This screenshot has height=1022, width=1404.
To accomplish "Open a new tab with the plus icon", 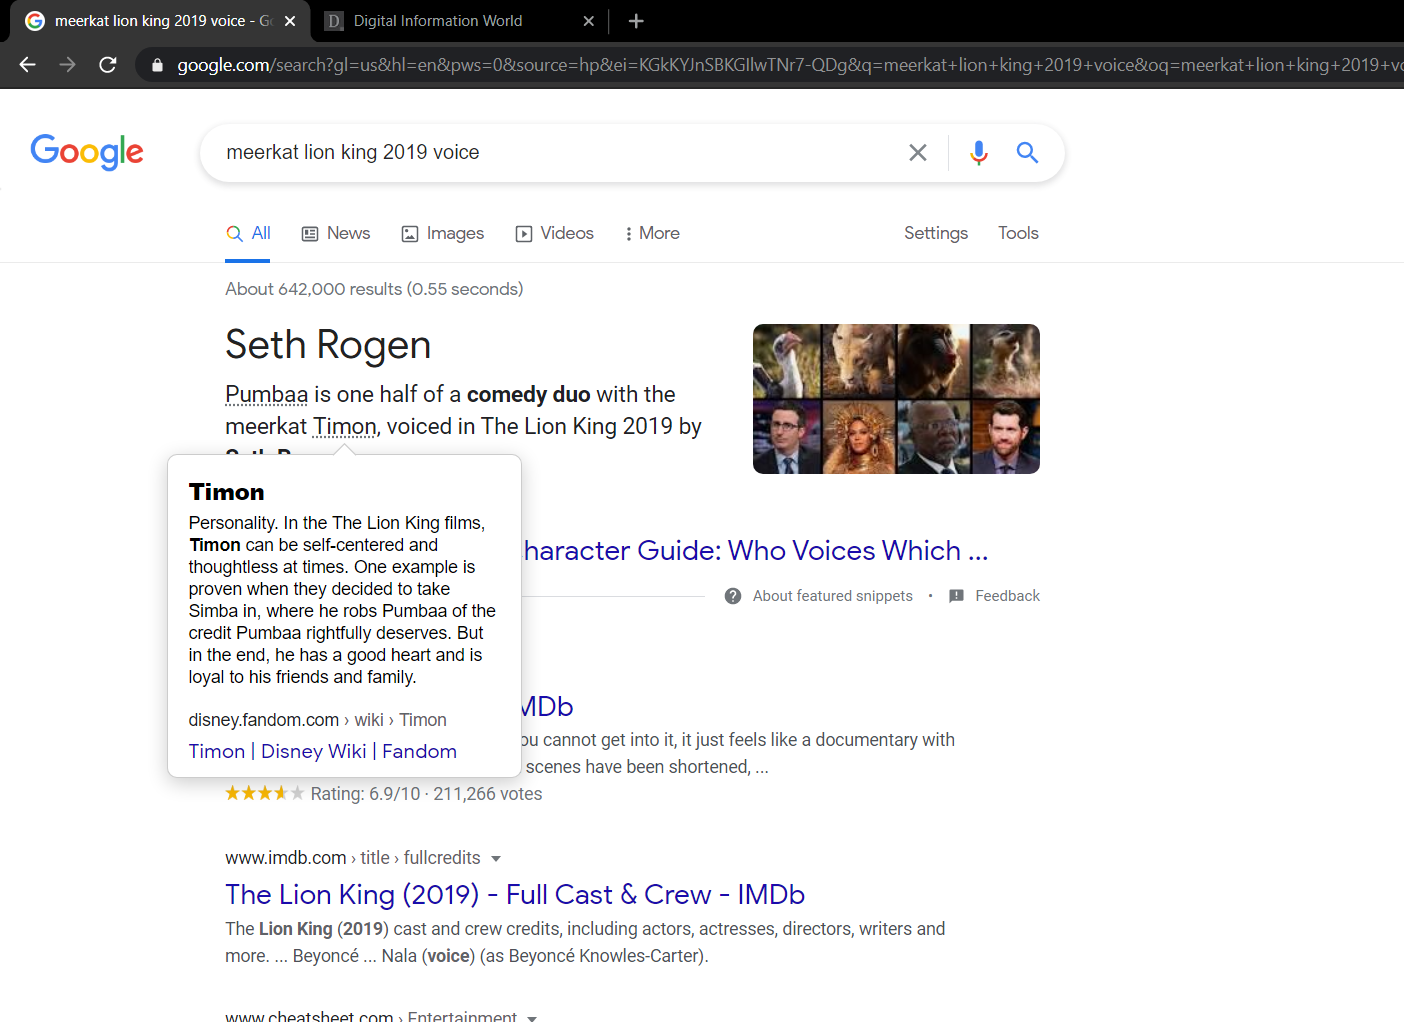I will click(x=636, y=21).
